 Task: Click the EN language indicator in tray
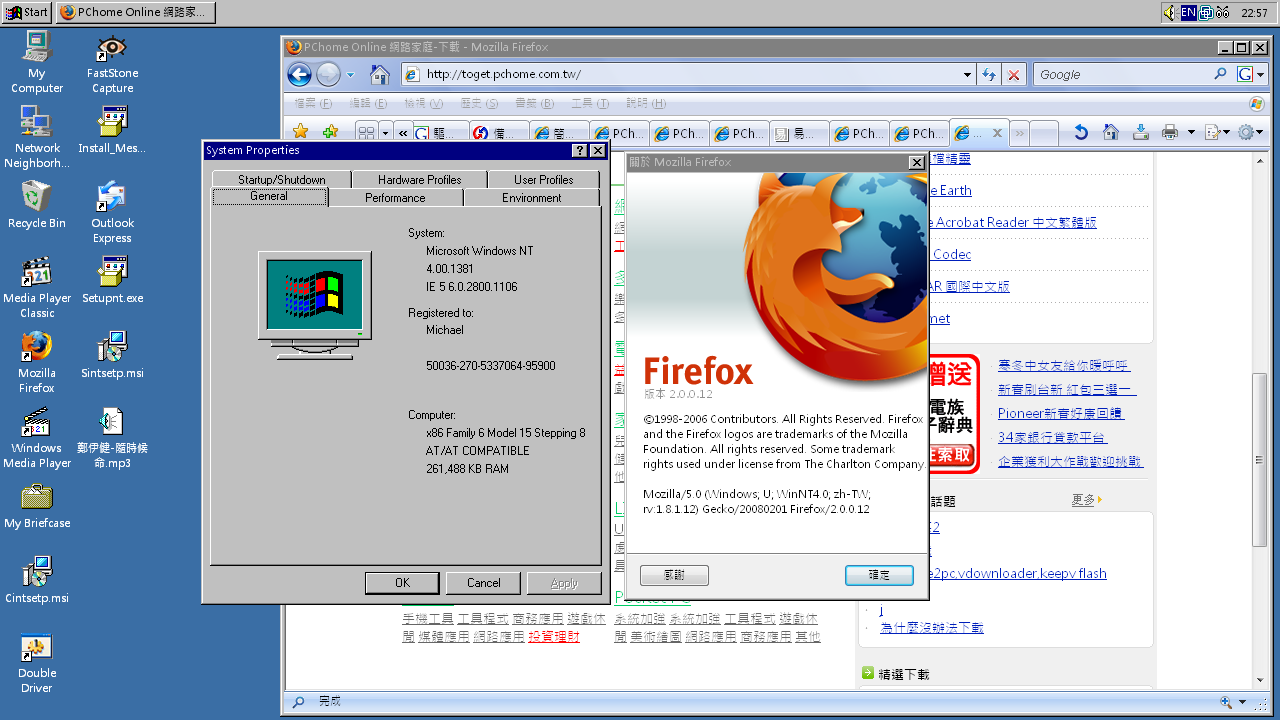coord(1188,12)
